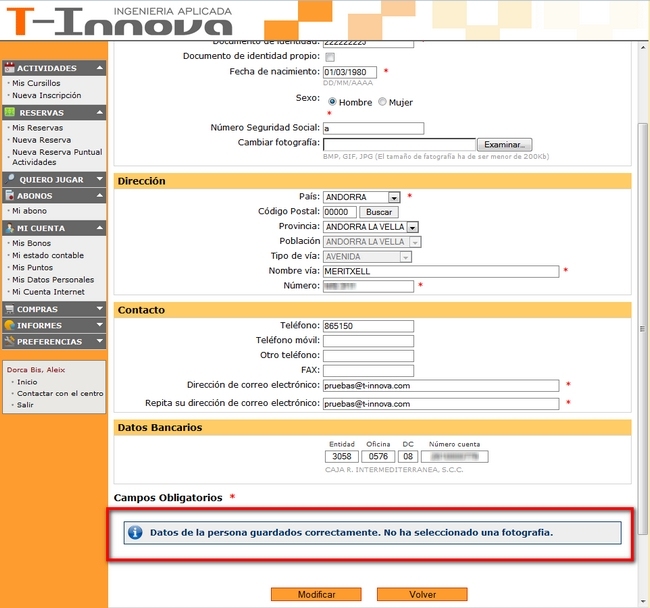Click the Nombre vía field
The image size is (650, 608).
tap(441, 271)
